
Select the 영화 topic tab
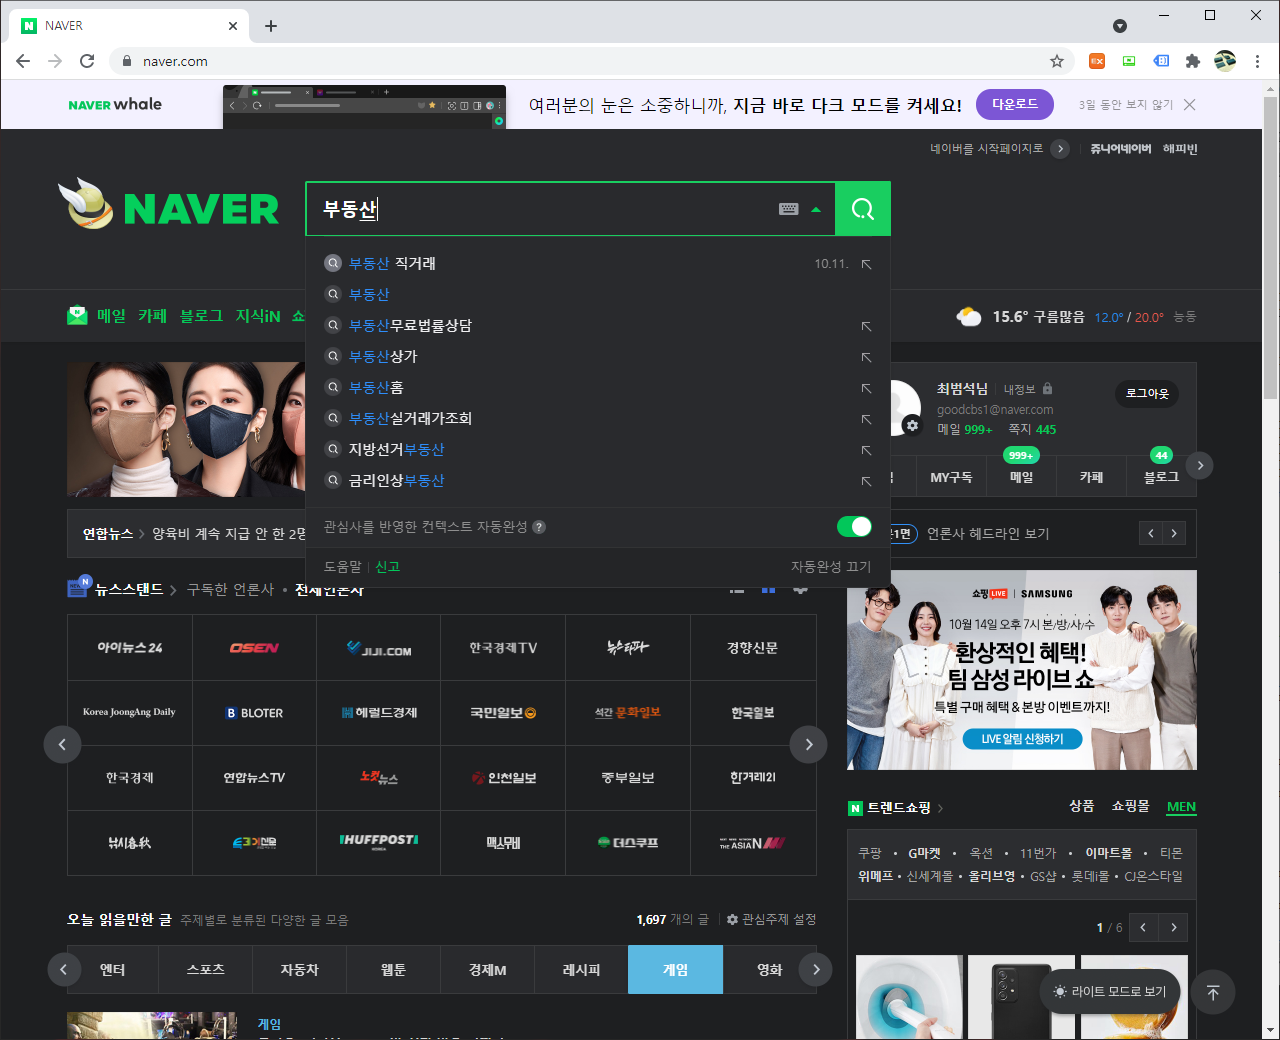click(x=769, y=969)
